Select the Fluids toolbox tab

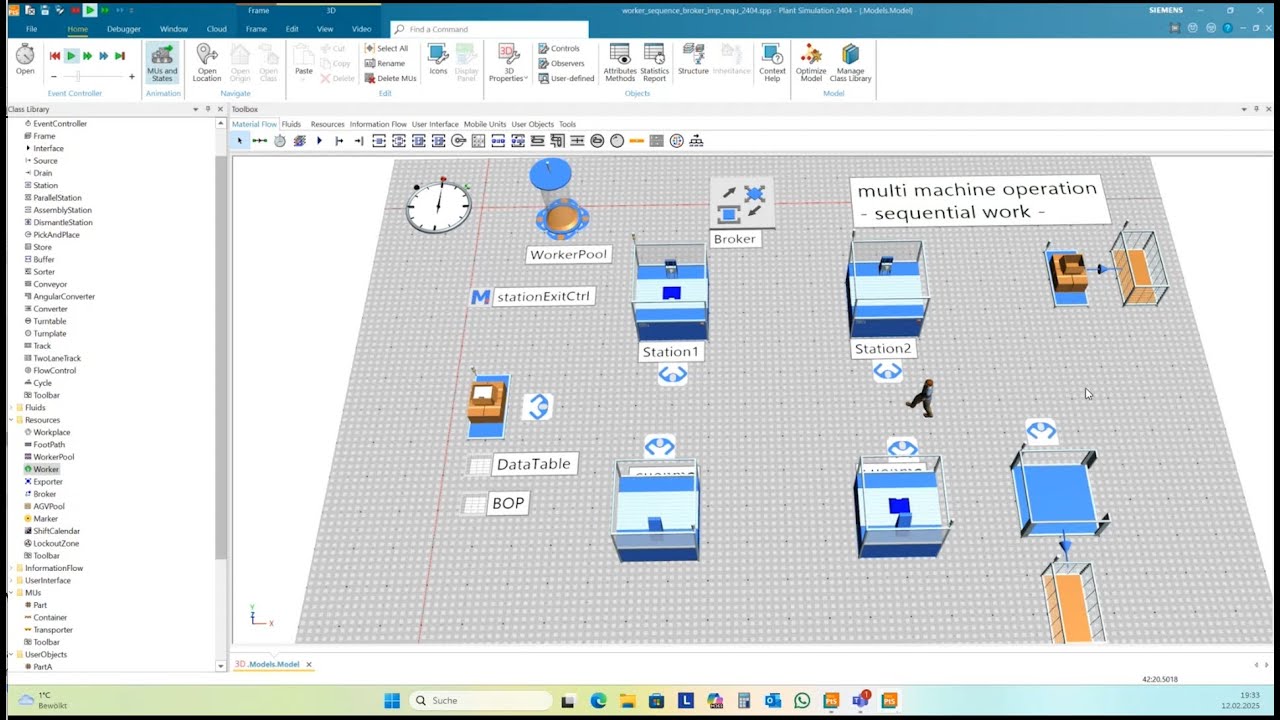pos(291,124)
